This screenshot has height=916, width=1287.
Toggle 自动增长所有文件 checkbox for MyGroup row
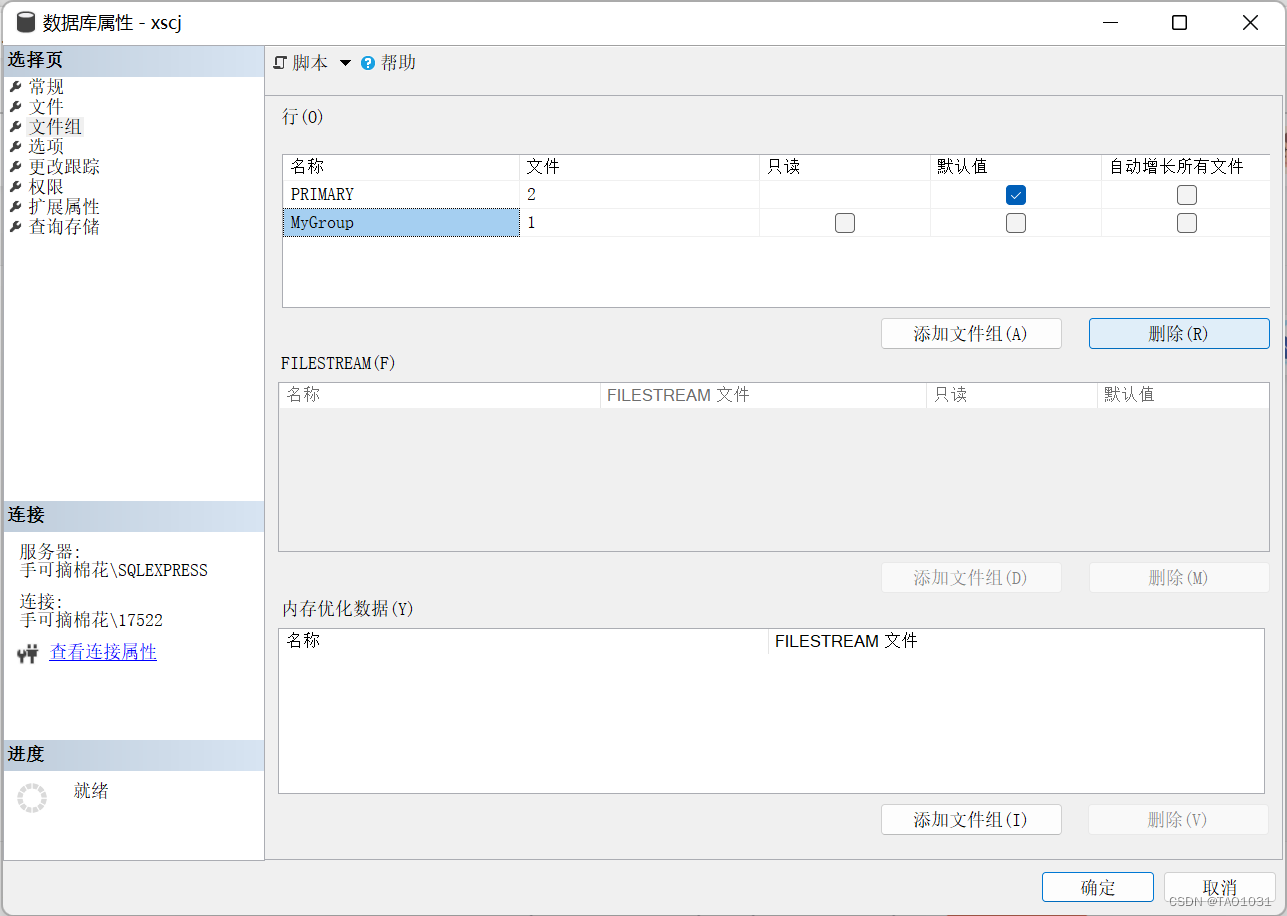tap(1187, 223)
